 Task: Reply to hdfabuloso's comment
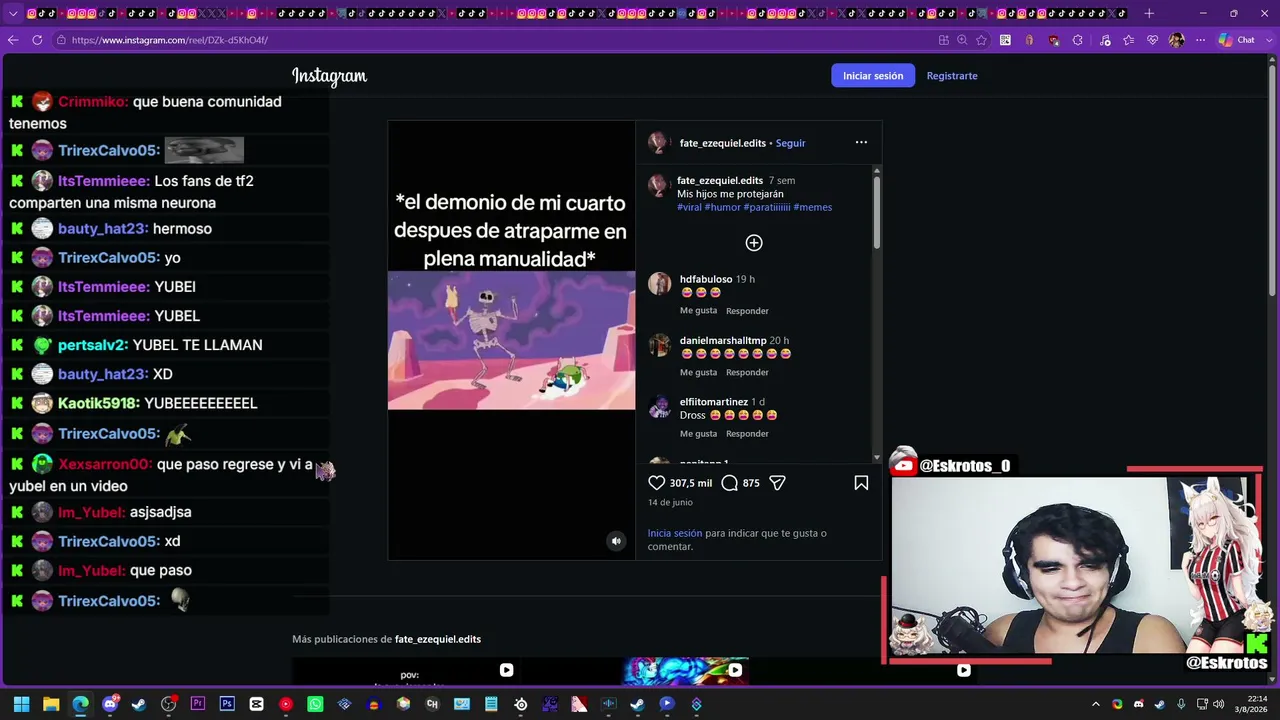pyautogui.click(x=747, y=311)
